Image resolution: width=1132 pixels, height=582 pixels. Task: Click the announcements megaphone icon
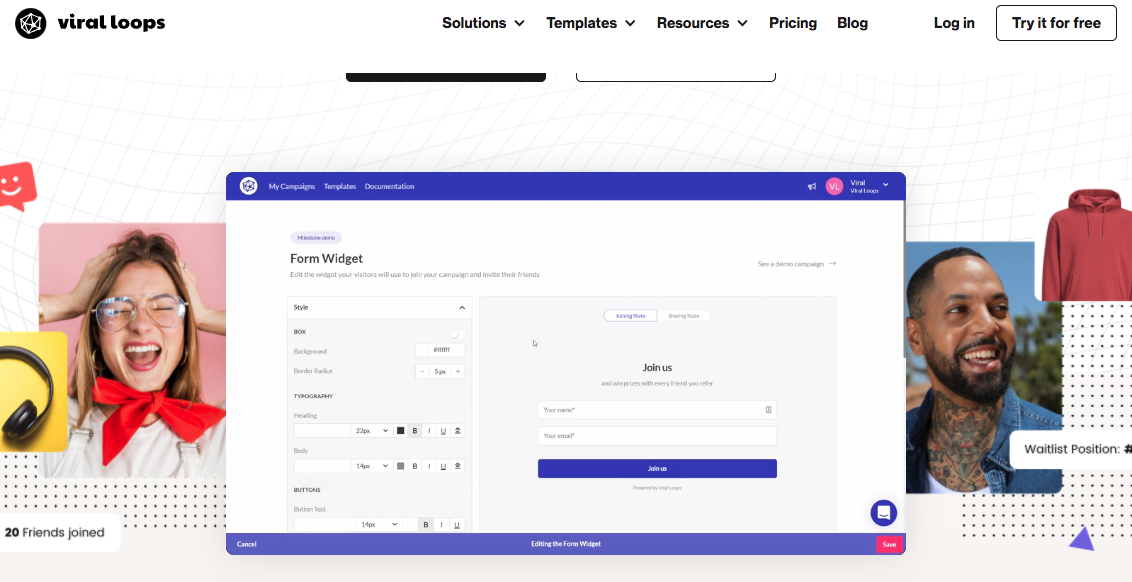[812, 186]
